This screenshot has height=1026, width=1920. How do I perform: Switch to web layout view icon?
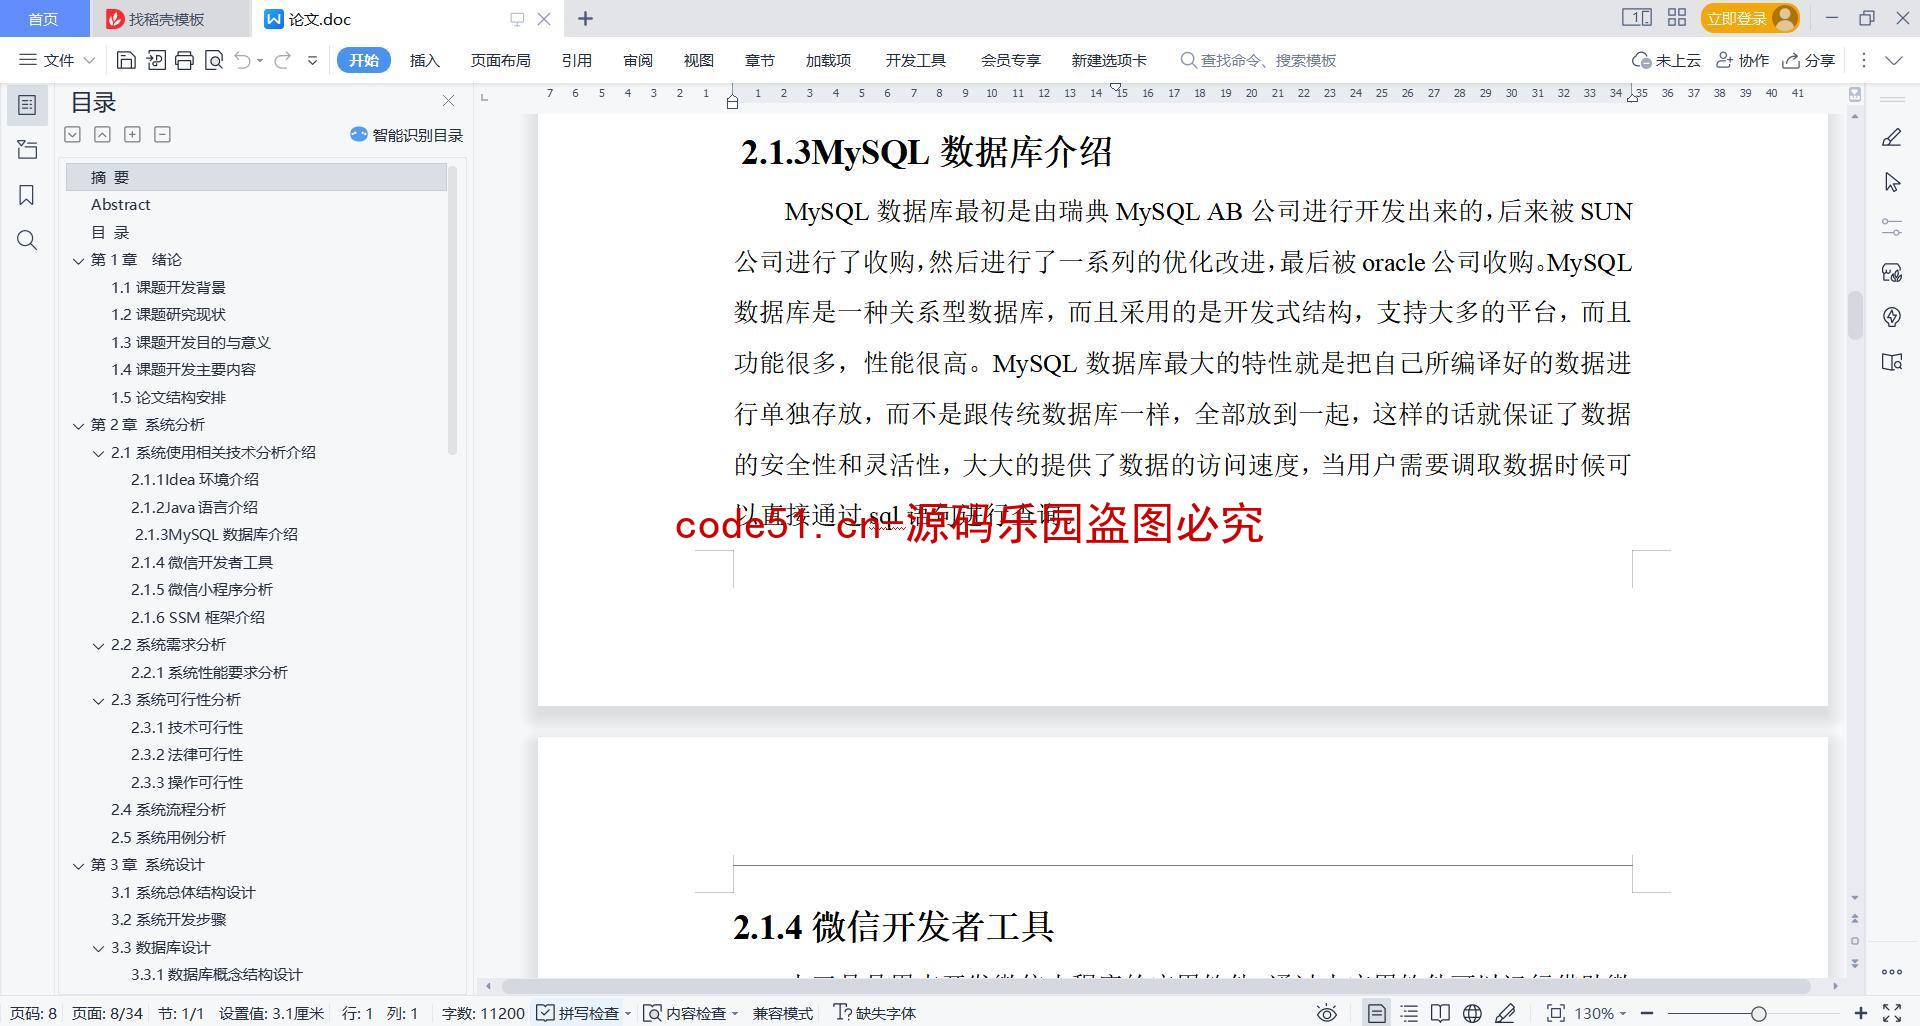click(1472, 1013)
